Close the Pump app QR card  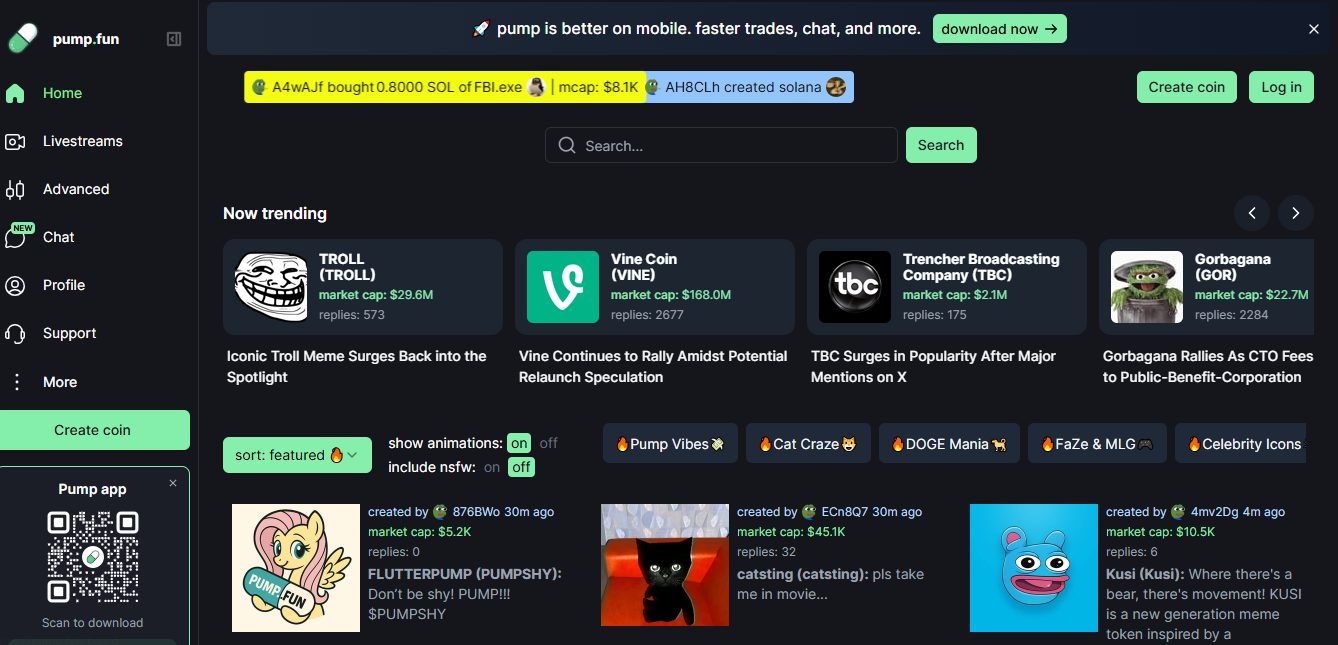click(173, 483)
